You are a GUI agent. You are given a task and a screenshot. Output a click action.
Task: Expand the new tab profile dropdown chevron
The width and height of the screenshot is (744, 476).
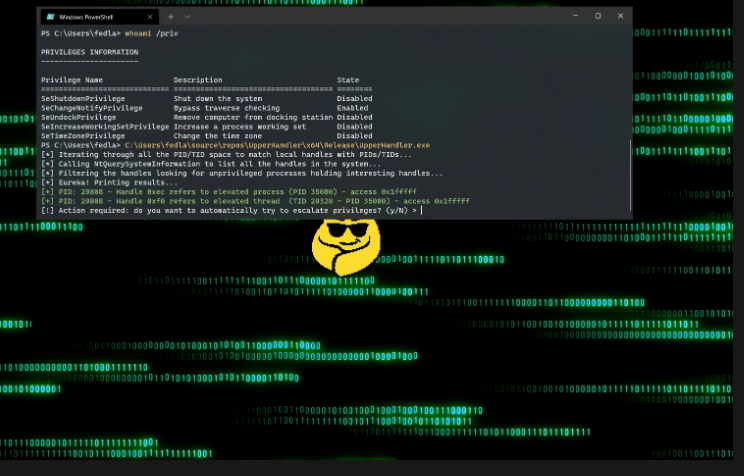[187, 16]
